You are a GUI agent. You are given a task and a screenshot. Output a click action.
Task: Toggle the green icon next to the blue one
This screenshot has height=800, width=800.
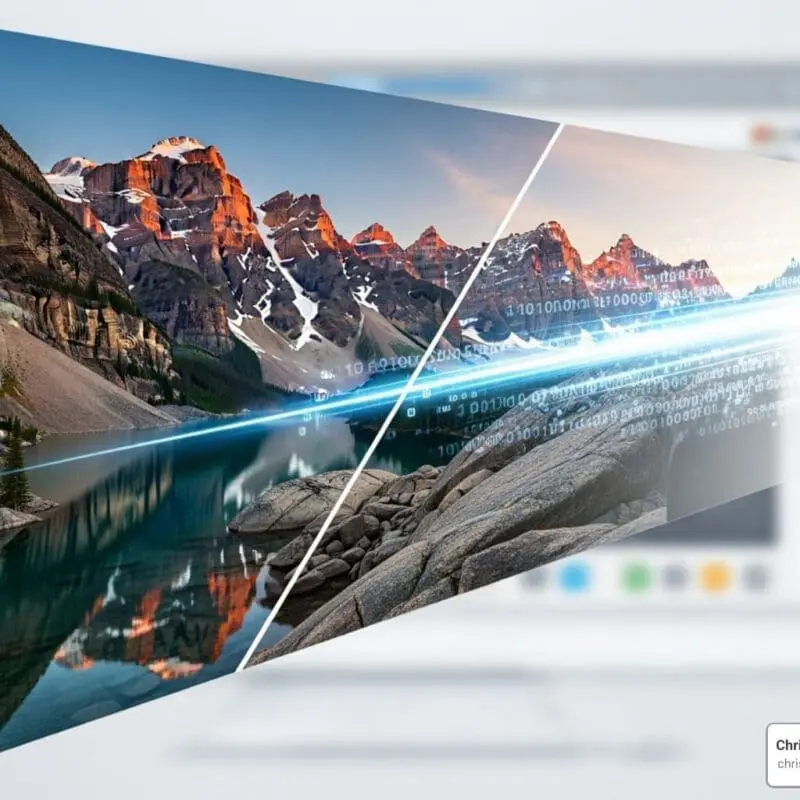point(636,577)
